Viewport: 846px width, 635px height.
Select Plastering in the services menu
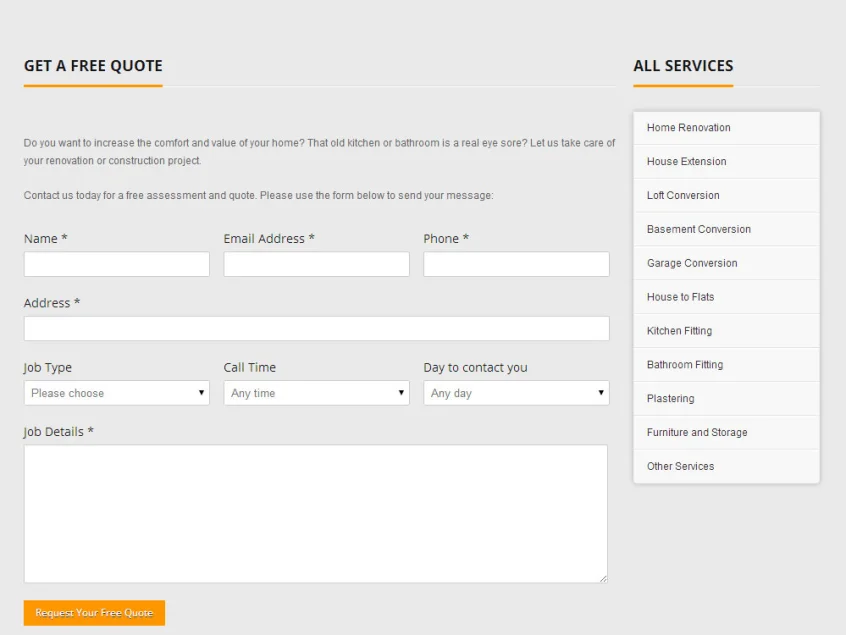pos(726,399)
